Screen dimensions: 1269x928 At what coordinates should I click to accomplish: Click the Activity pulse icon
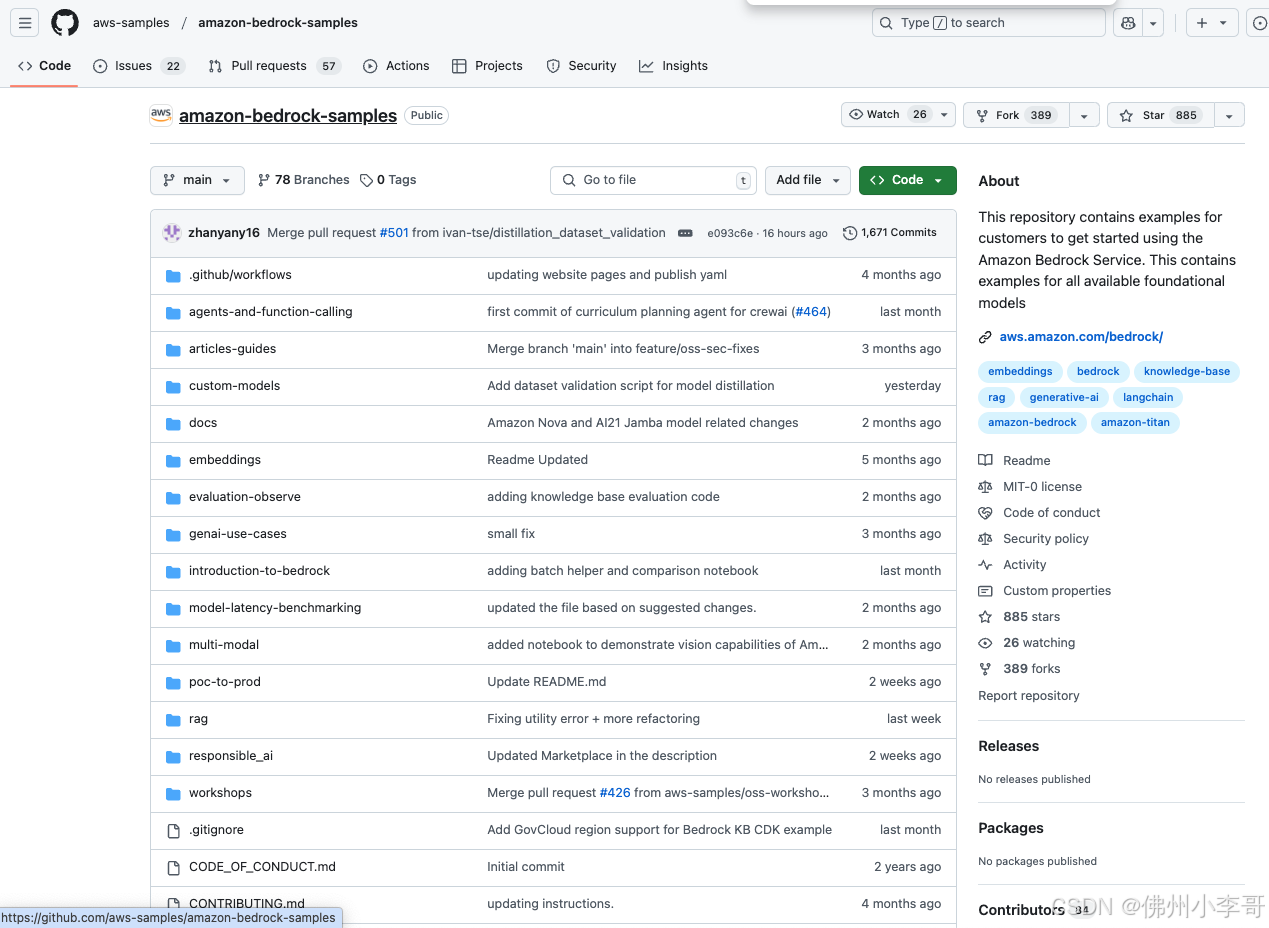point(985,565)
